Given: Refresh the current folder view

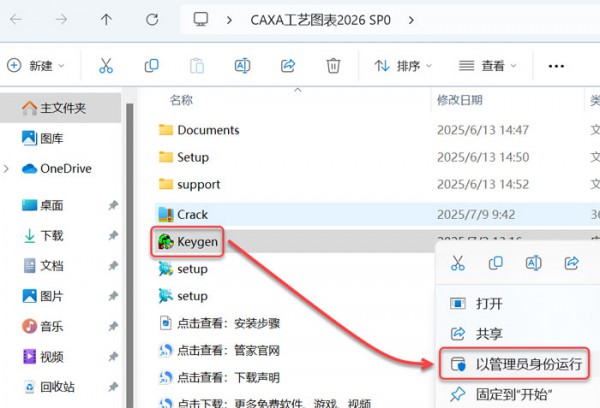Looking at the screenshot, I should click(152, 19).
